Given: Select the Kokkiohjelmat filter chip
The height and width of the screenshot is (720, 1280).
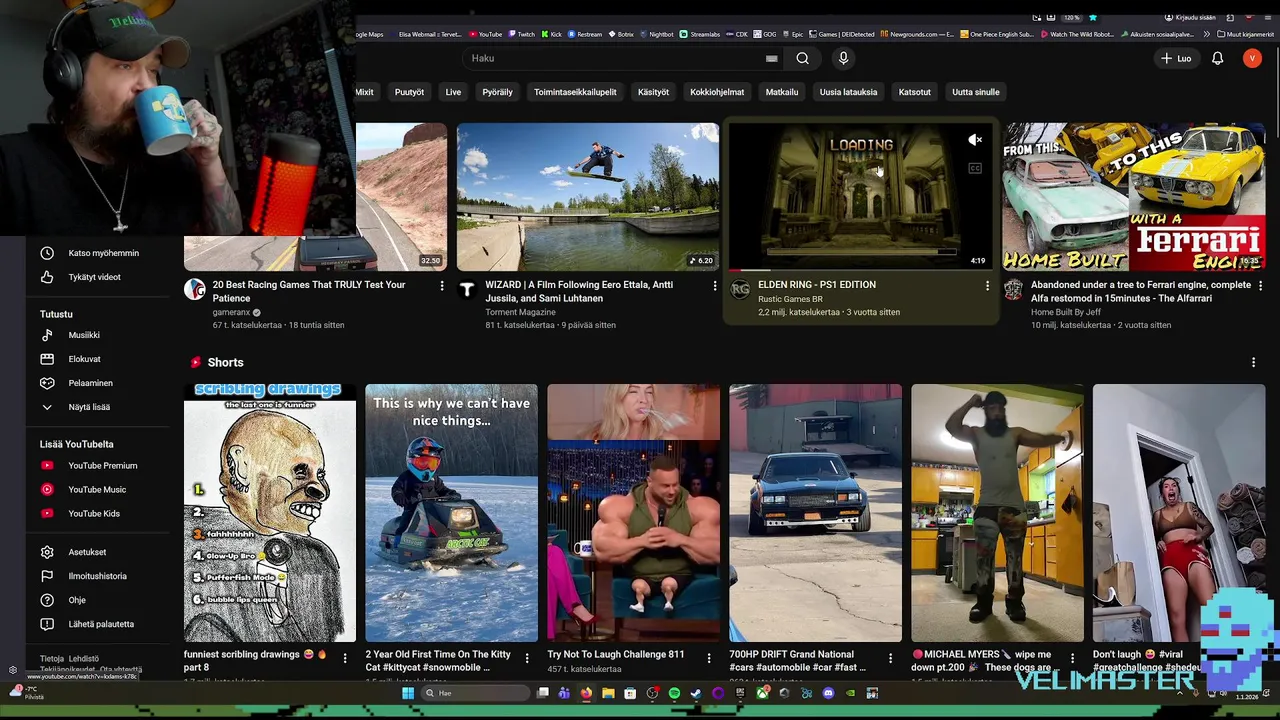Looking at the screenshot, I should [717, 92].
